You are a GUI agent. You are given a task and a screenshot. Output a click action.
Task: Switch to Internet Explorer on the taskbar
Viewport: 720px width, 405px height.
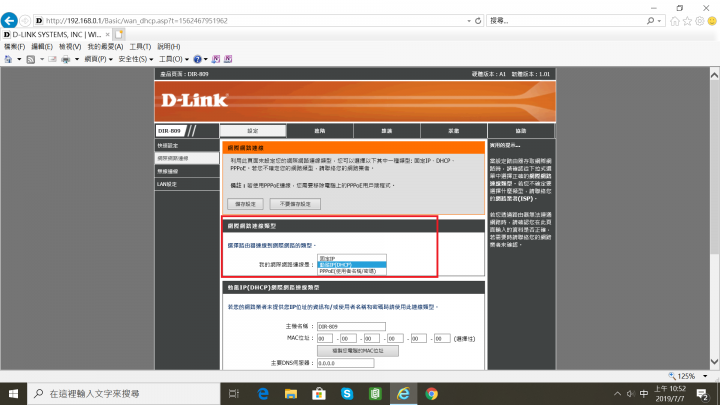403,394
